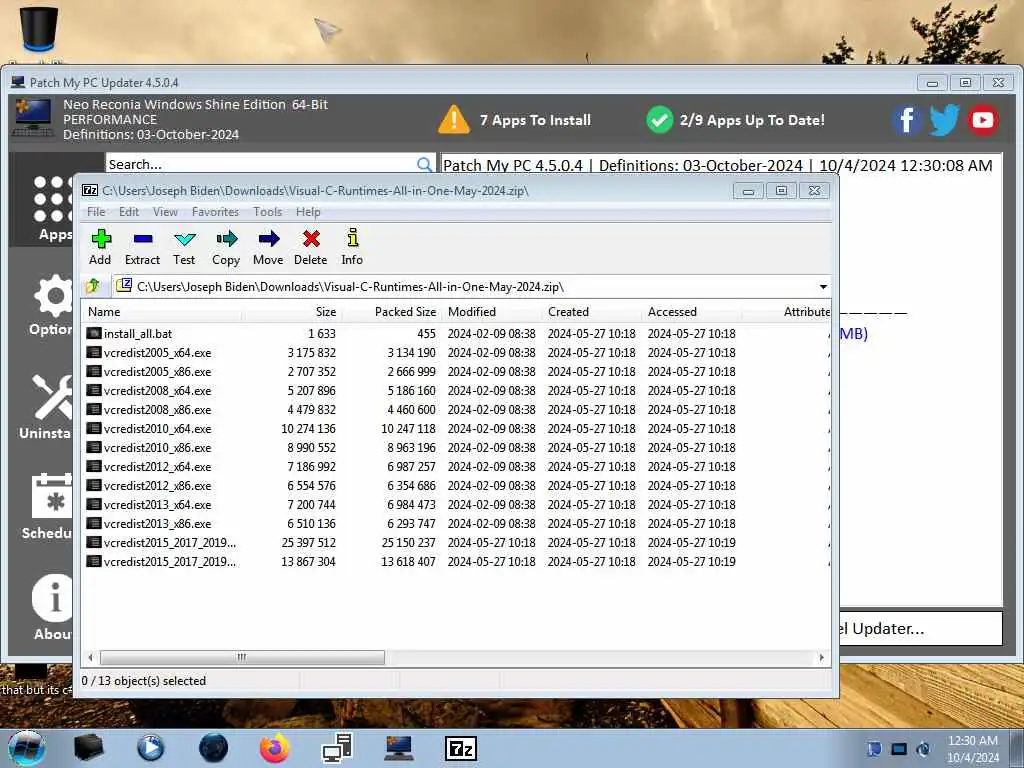The height and width of the screenshot is (768, 1024).
Task: Expand the 7-Zip address path dropdown
Action: (823, 287)
